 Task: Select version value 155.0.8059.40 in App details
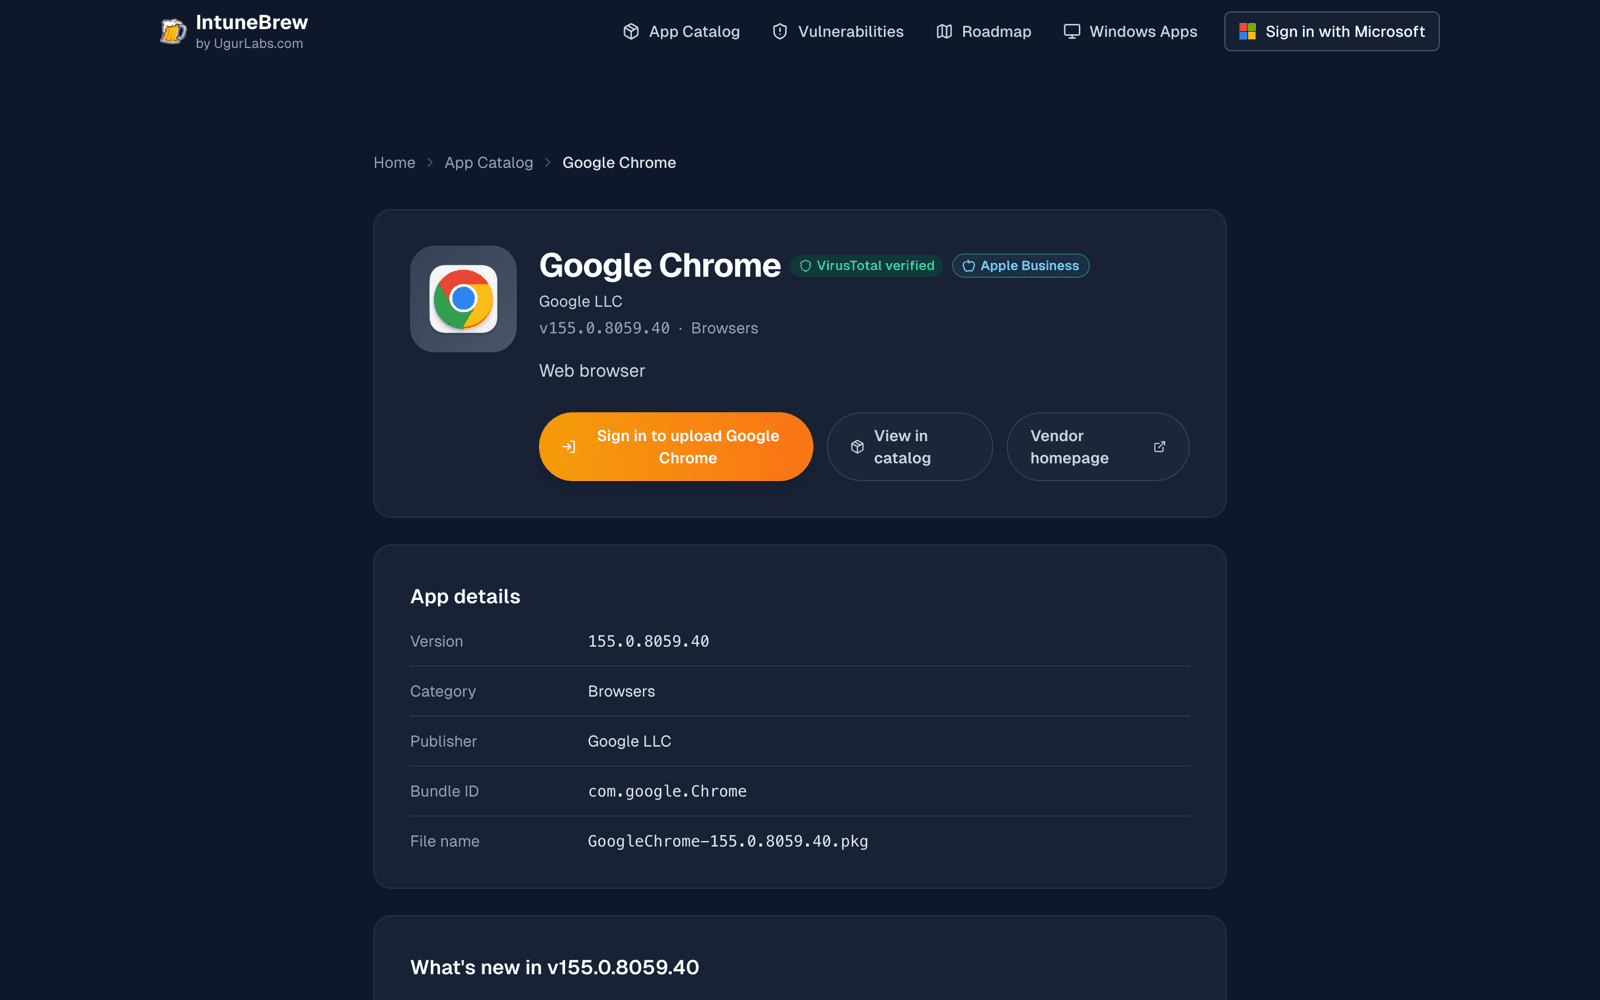tap(649, 641)
